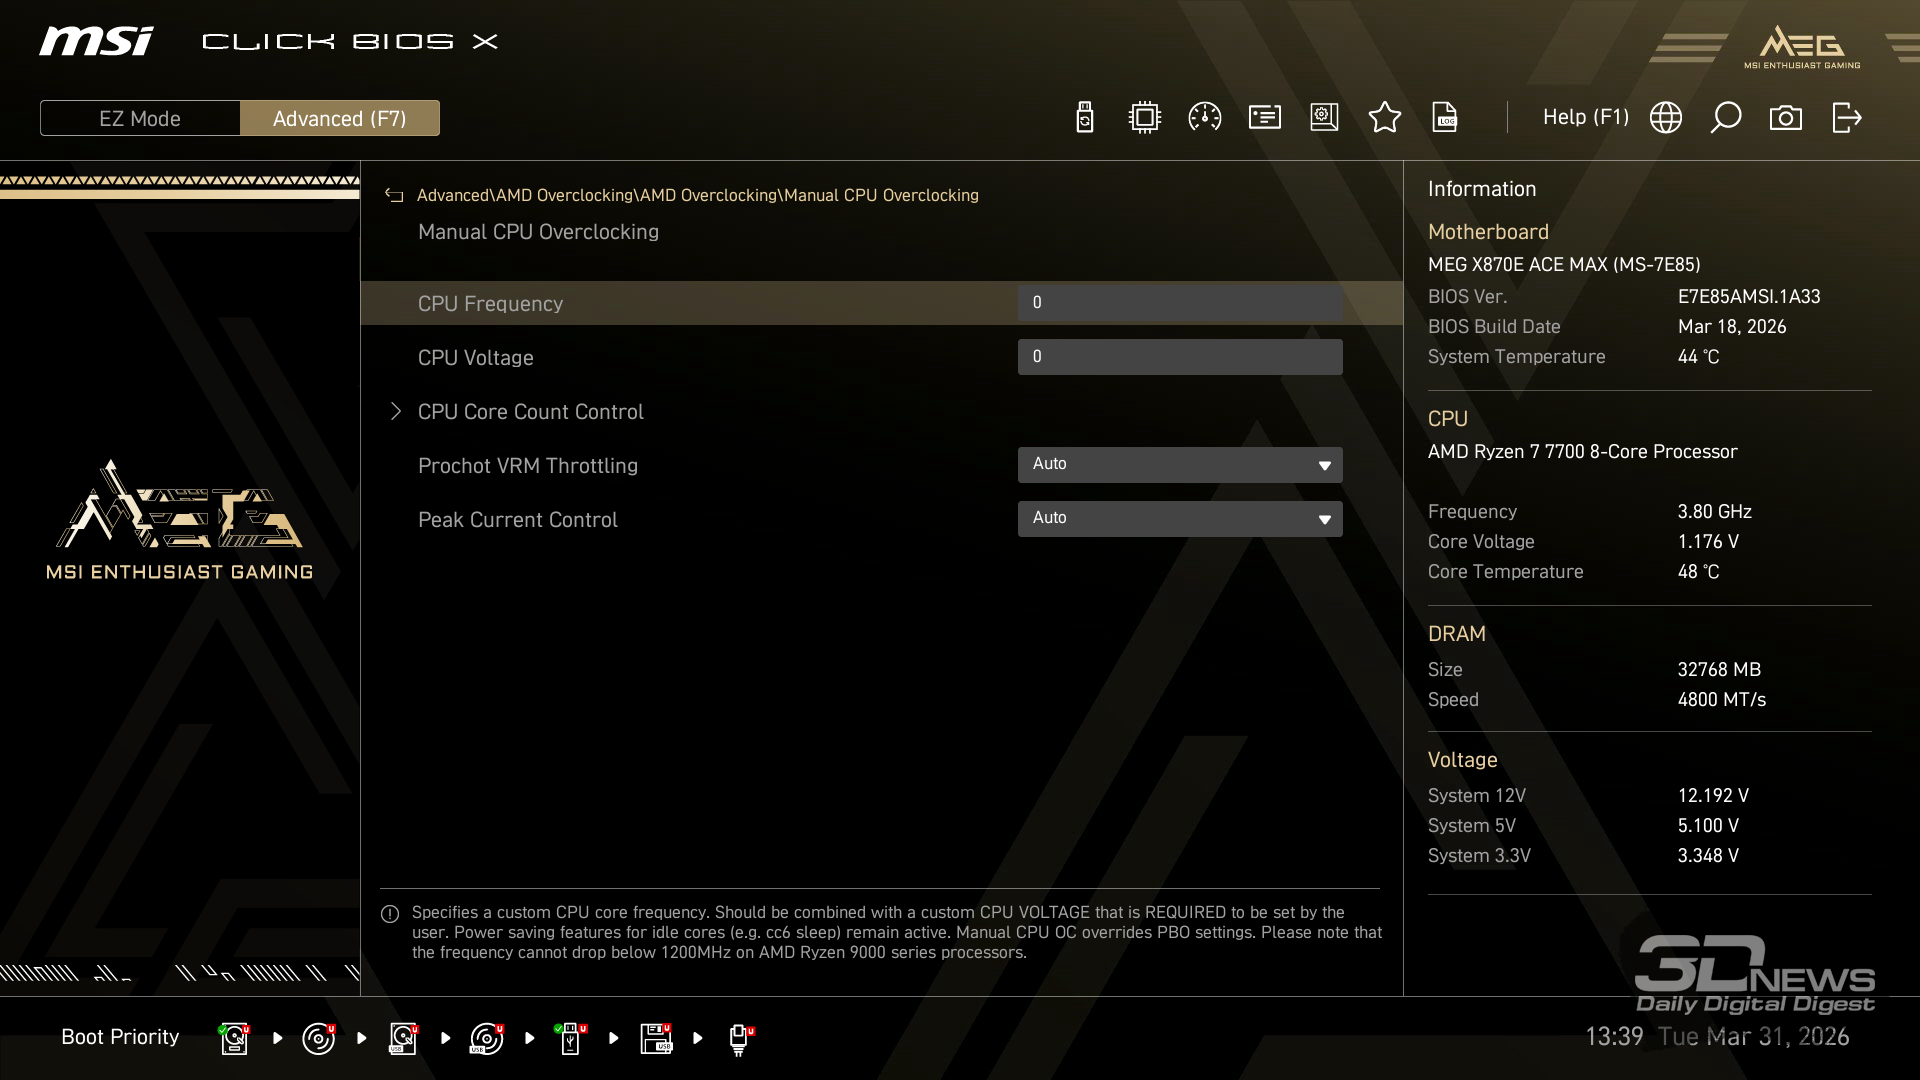
Task: Click the globe language icon
Action: (x=1665, y=118)
